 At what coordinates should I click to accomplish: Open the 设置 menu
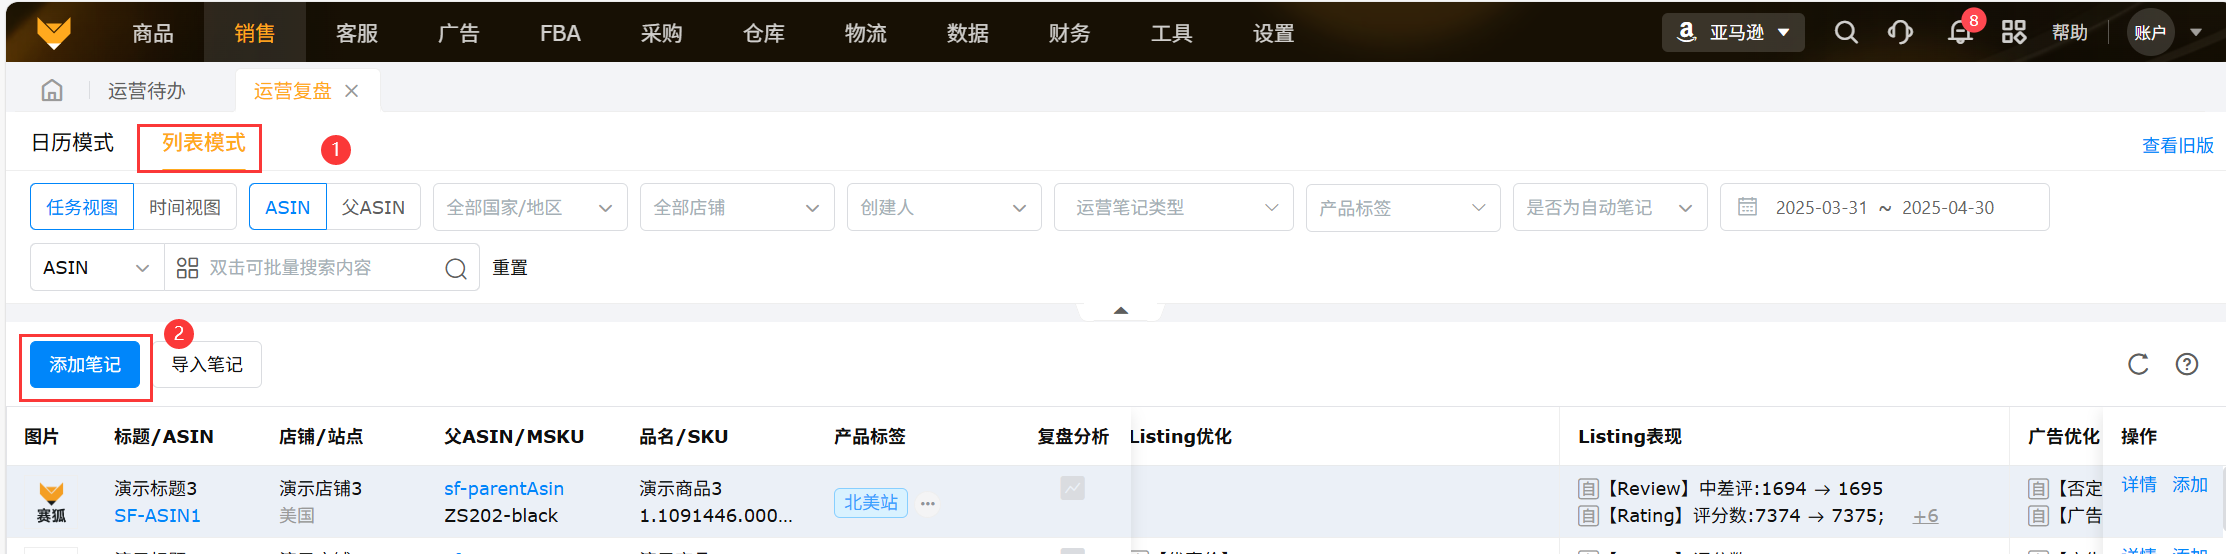[1274, 33]
